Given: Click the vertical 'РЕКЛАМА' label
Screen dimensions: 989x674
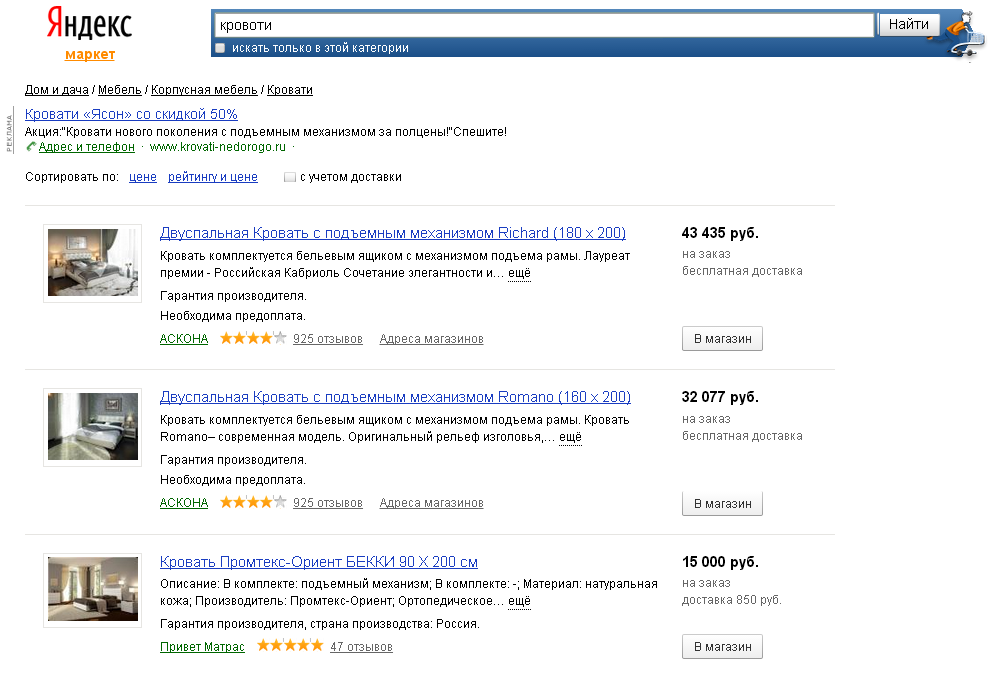Looking at the screenshot, I should coord(9,131).
